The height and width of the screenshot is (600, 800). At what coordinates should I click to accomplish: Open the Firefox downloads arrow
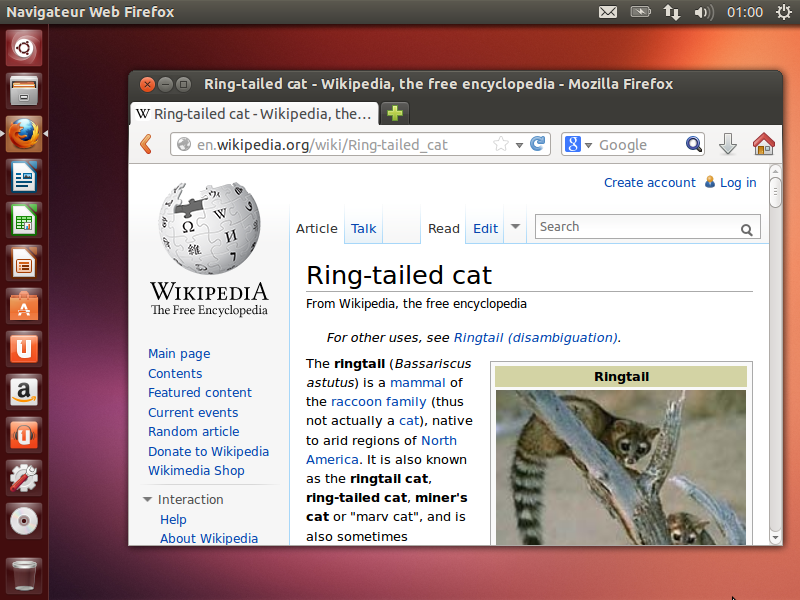[x=728, y=144]
